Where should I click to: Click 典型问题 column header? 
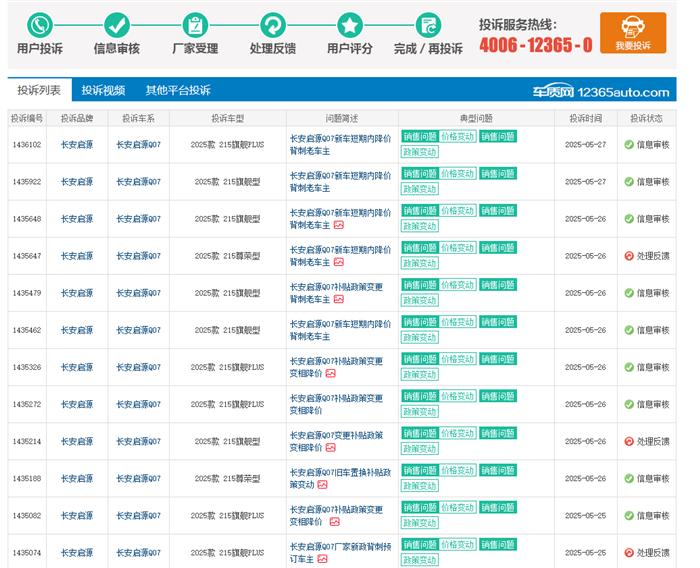[476, 118]
